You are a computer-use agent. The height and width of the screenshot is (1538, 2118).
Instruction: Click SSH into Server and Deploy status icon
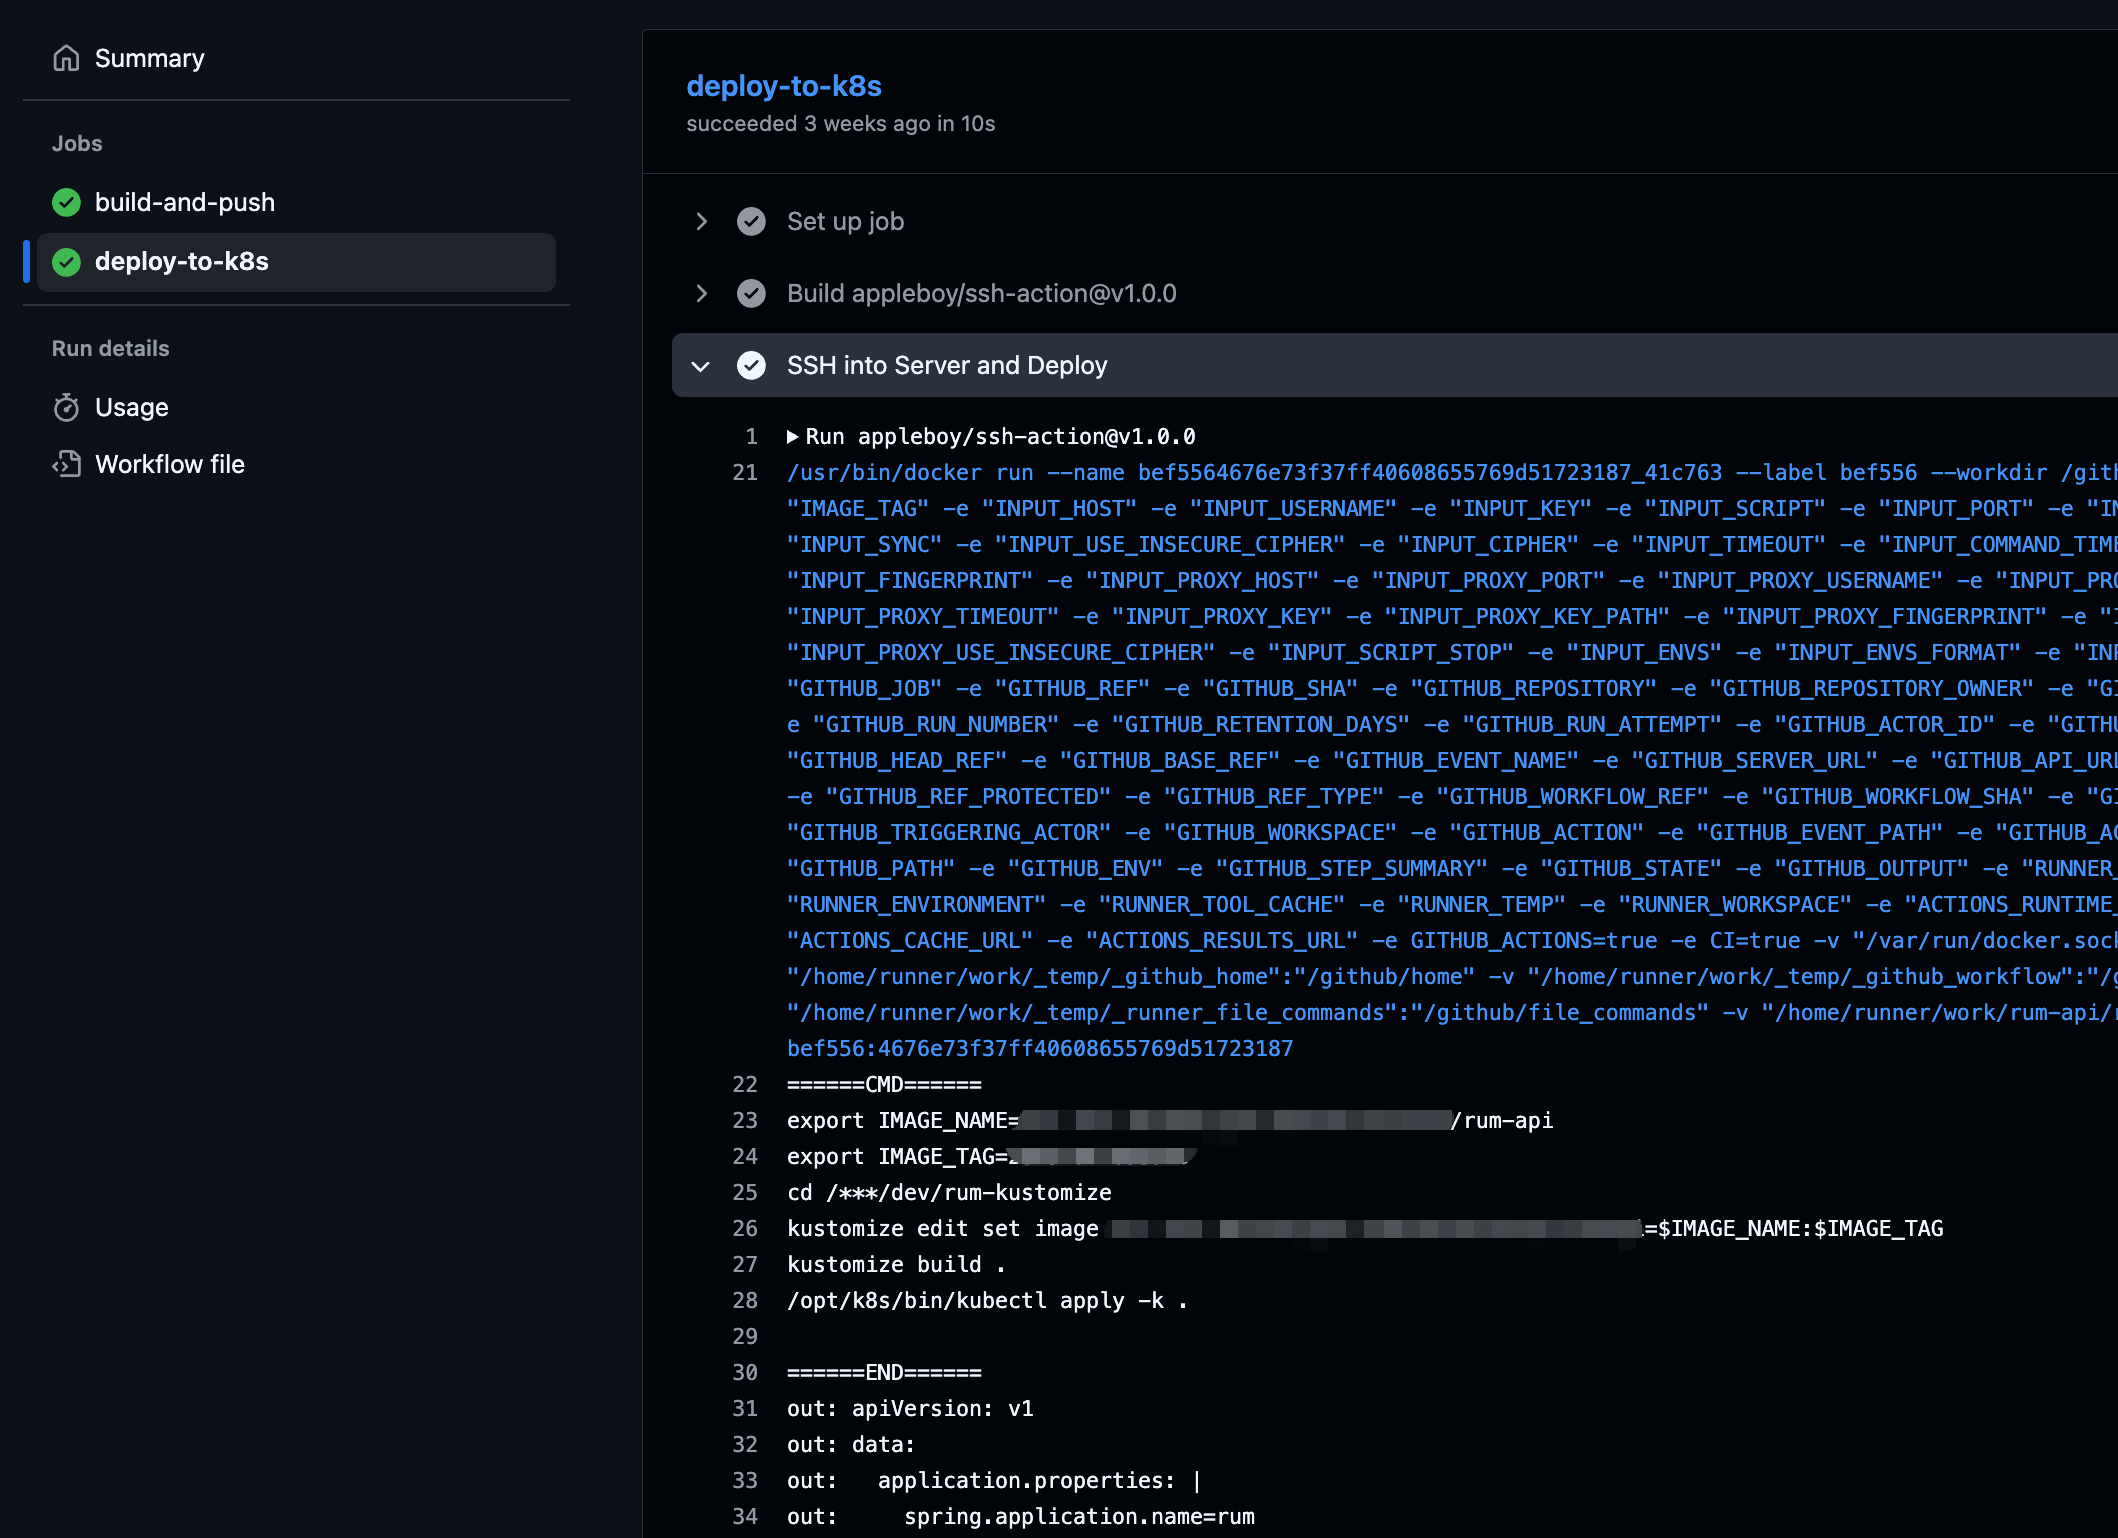pyautogui.click(x=751, y=365)
